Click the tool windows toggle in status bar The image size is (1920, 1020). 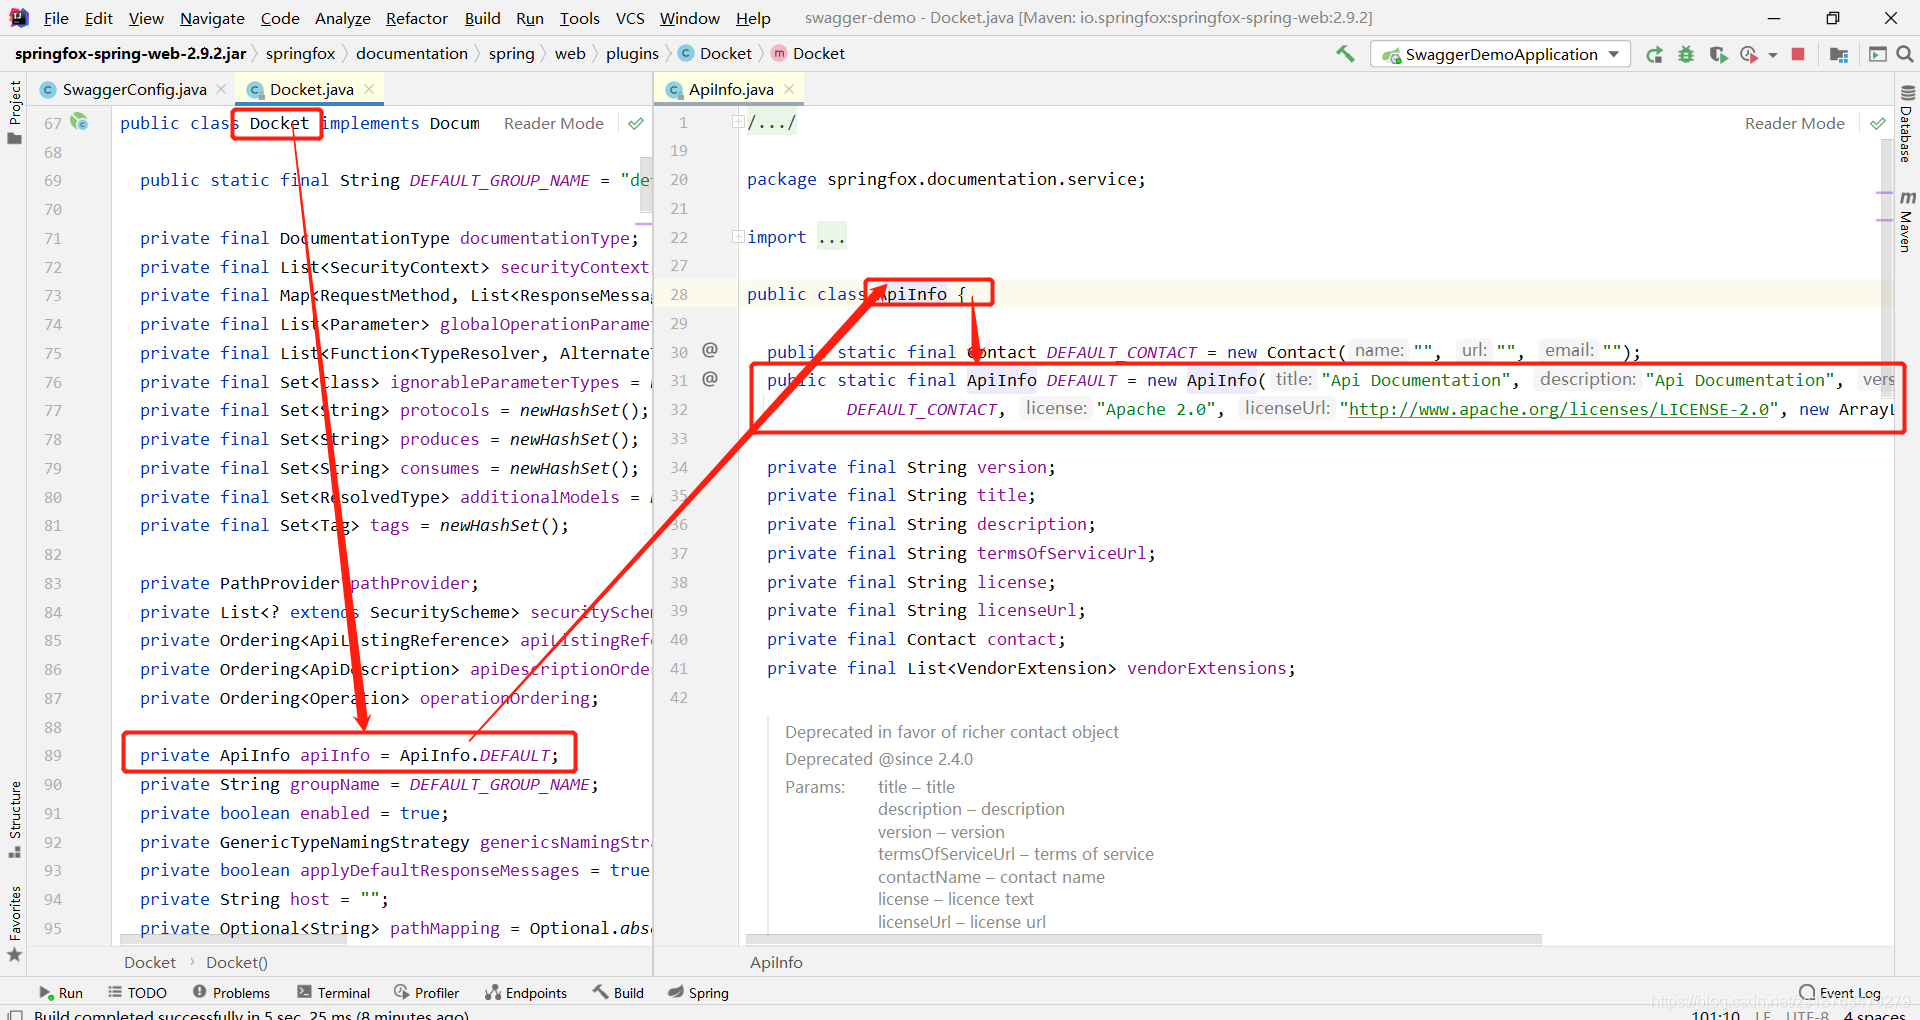[14, 1014]
